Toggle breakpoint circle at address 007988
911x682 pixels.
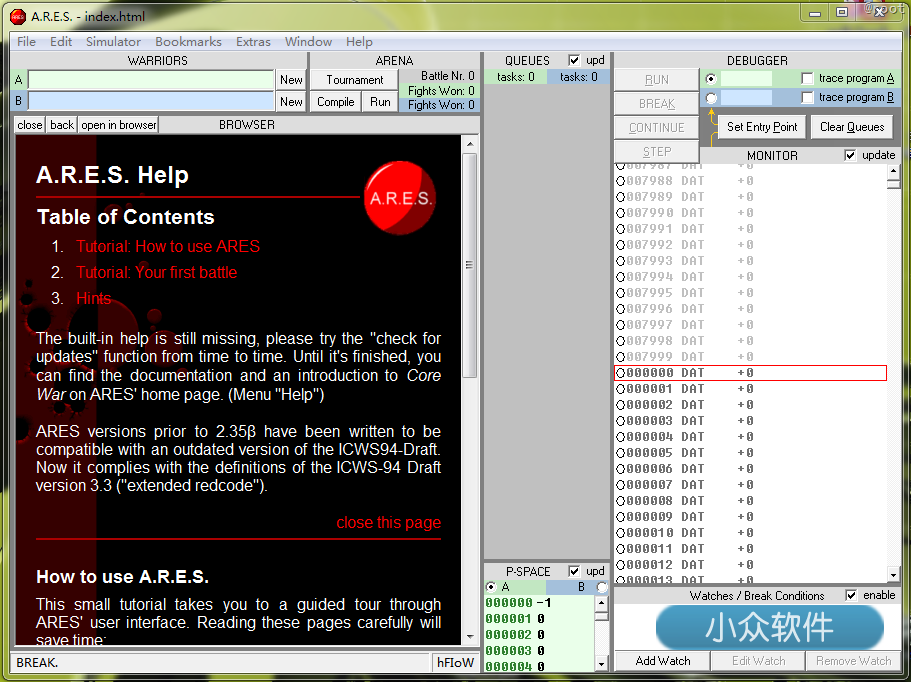[x=621, y=181]
